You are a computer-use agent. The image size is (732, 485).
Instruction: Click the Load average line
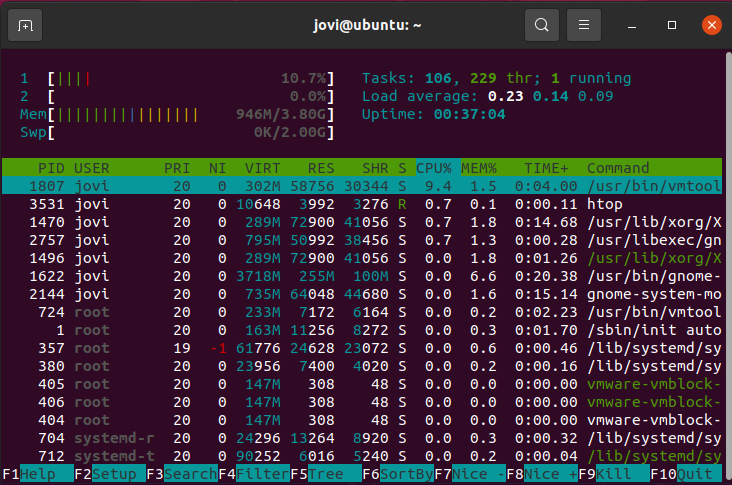click(488, 97)
